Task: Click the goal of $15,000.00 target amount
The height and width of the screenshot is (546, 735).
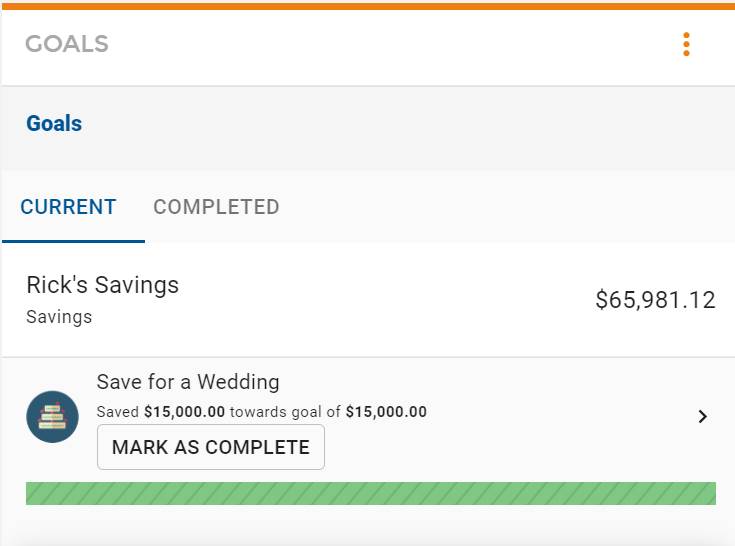Action: [386, 412]
